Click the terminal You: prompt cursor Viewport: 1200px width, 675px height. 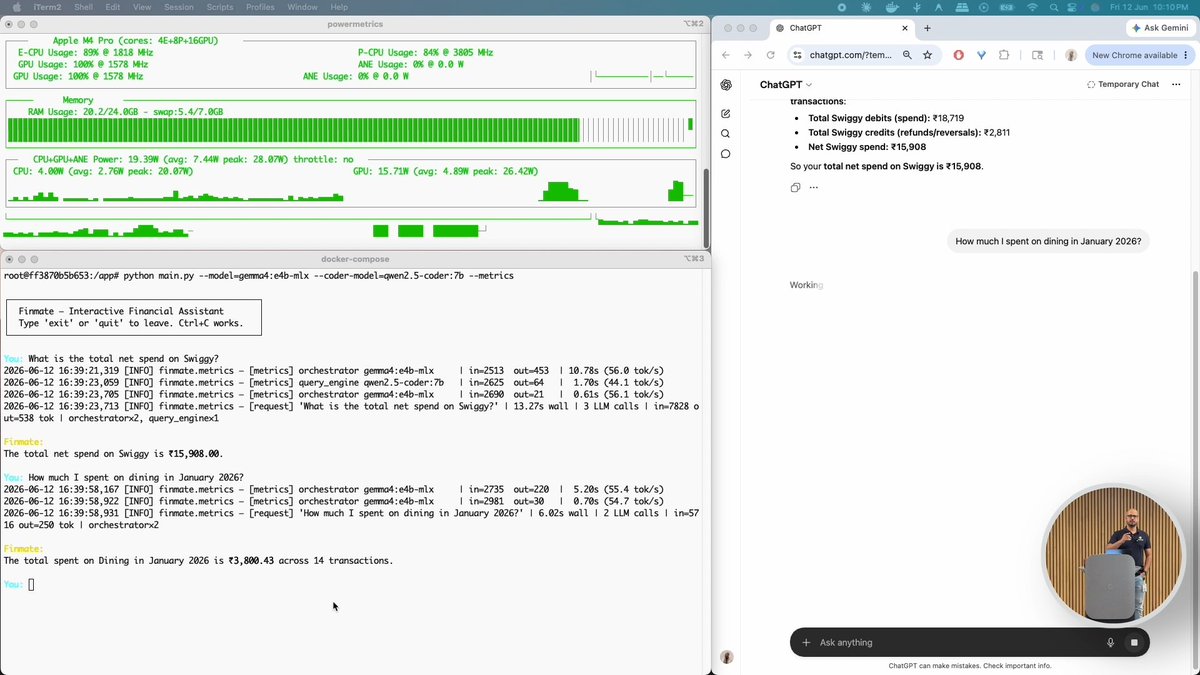click(31, 584)
